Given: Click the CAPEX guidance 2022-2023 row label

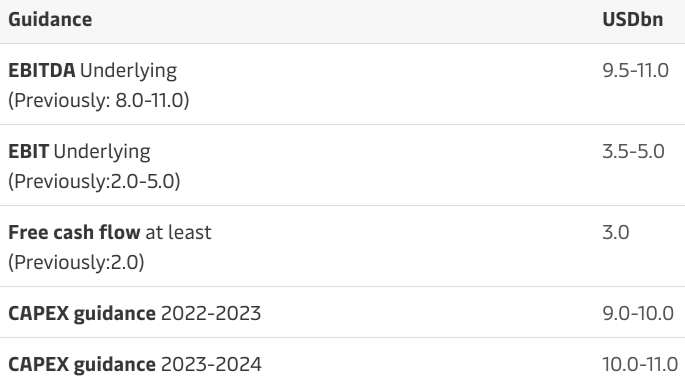Looking at the screenshot, I should 135,314.
